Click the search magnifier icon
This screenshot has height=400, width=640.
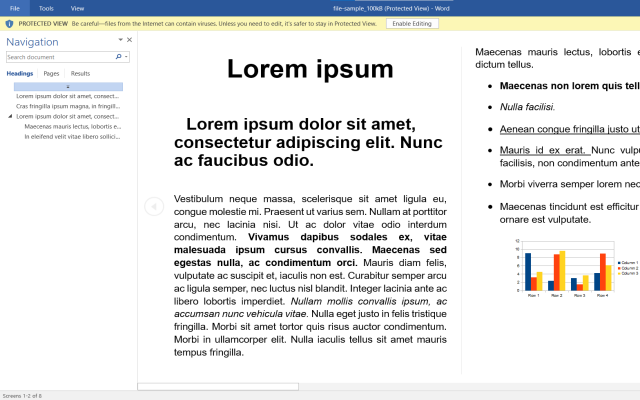(x=120, y=57)
